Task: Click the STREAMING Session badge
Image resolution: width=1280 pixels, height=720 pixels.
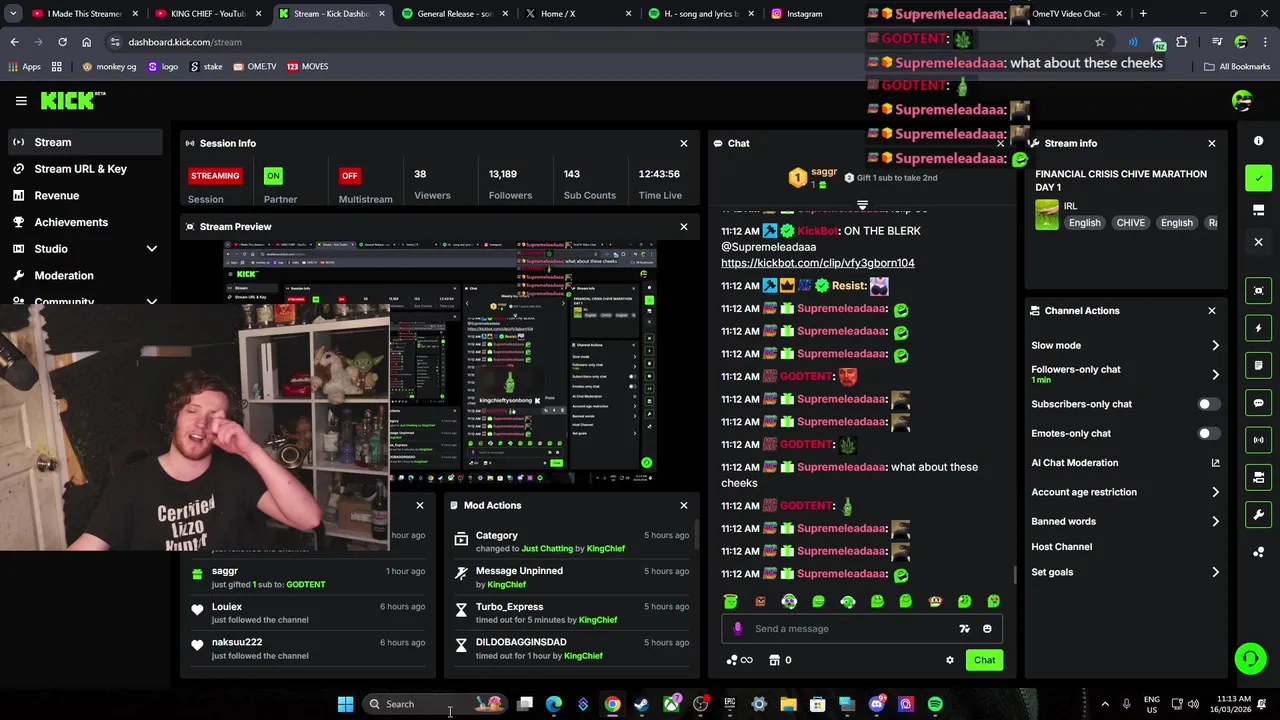Action: 215,176
